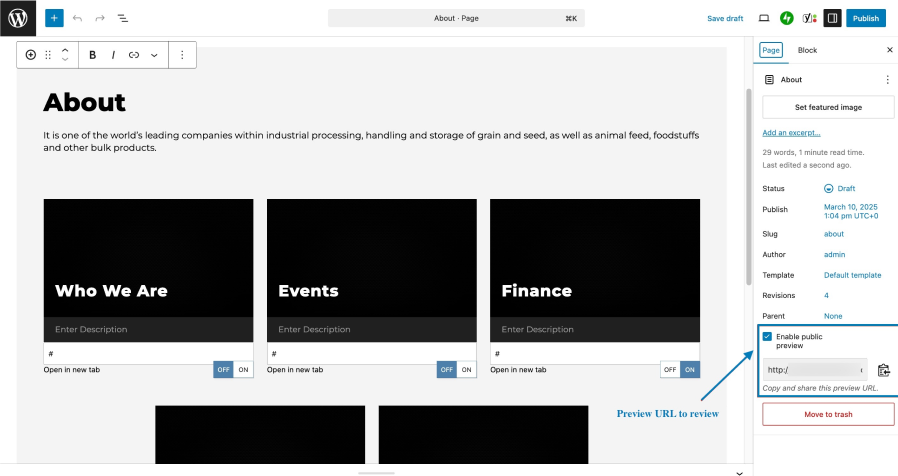Change the Parent page None
Image resolution: width=898 pixels, height=476 pixels.
click(x=833, y=316)
